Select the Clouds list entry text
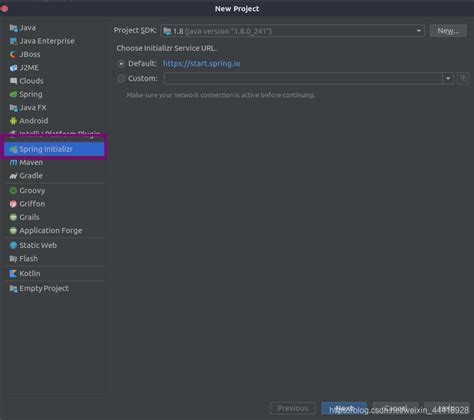This screenshot has width=474, height=420. tap(31, 81)
